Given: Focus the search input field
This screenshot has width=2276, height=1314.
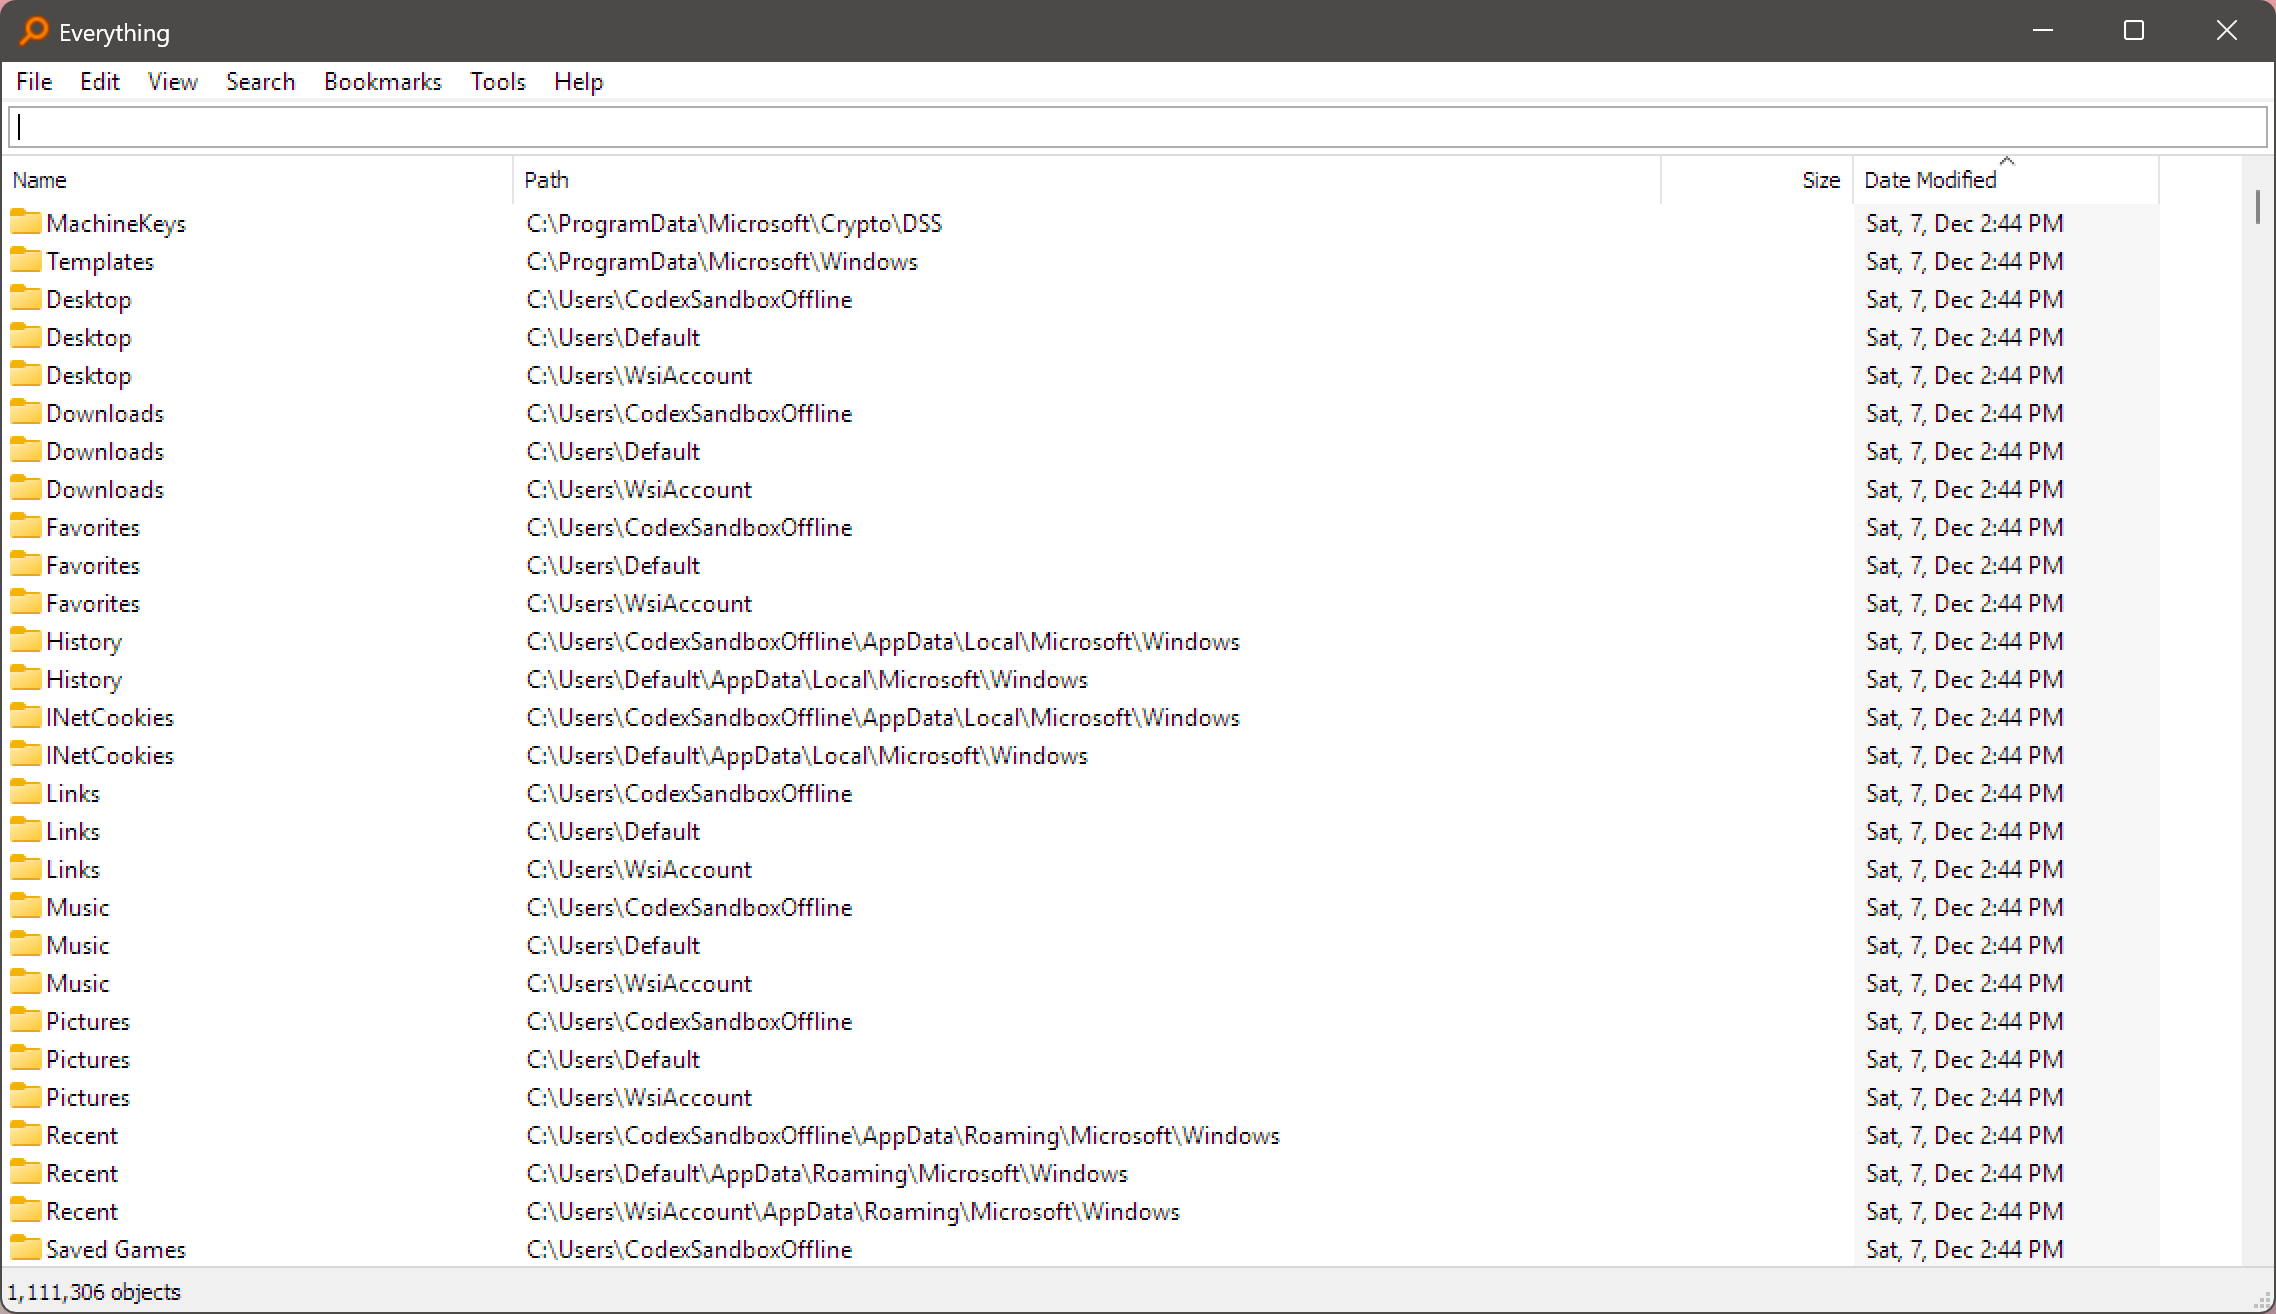Looking at the screenshot, I should pos(1138,127).
